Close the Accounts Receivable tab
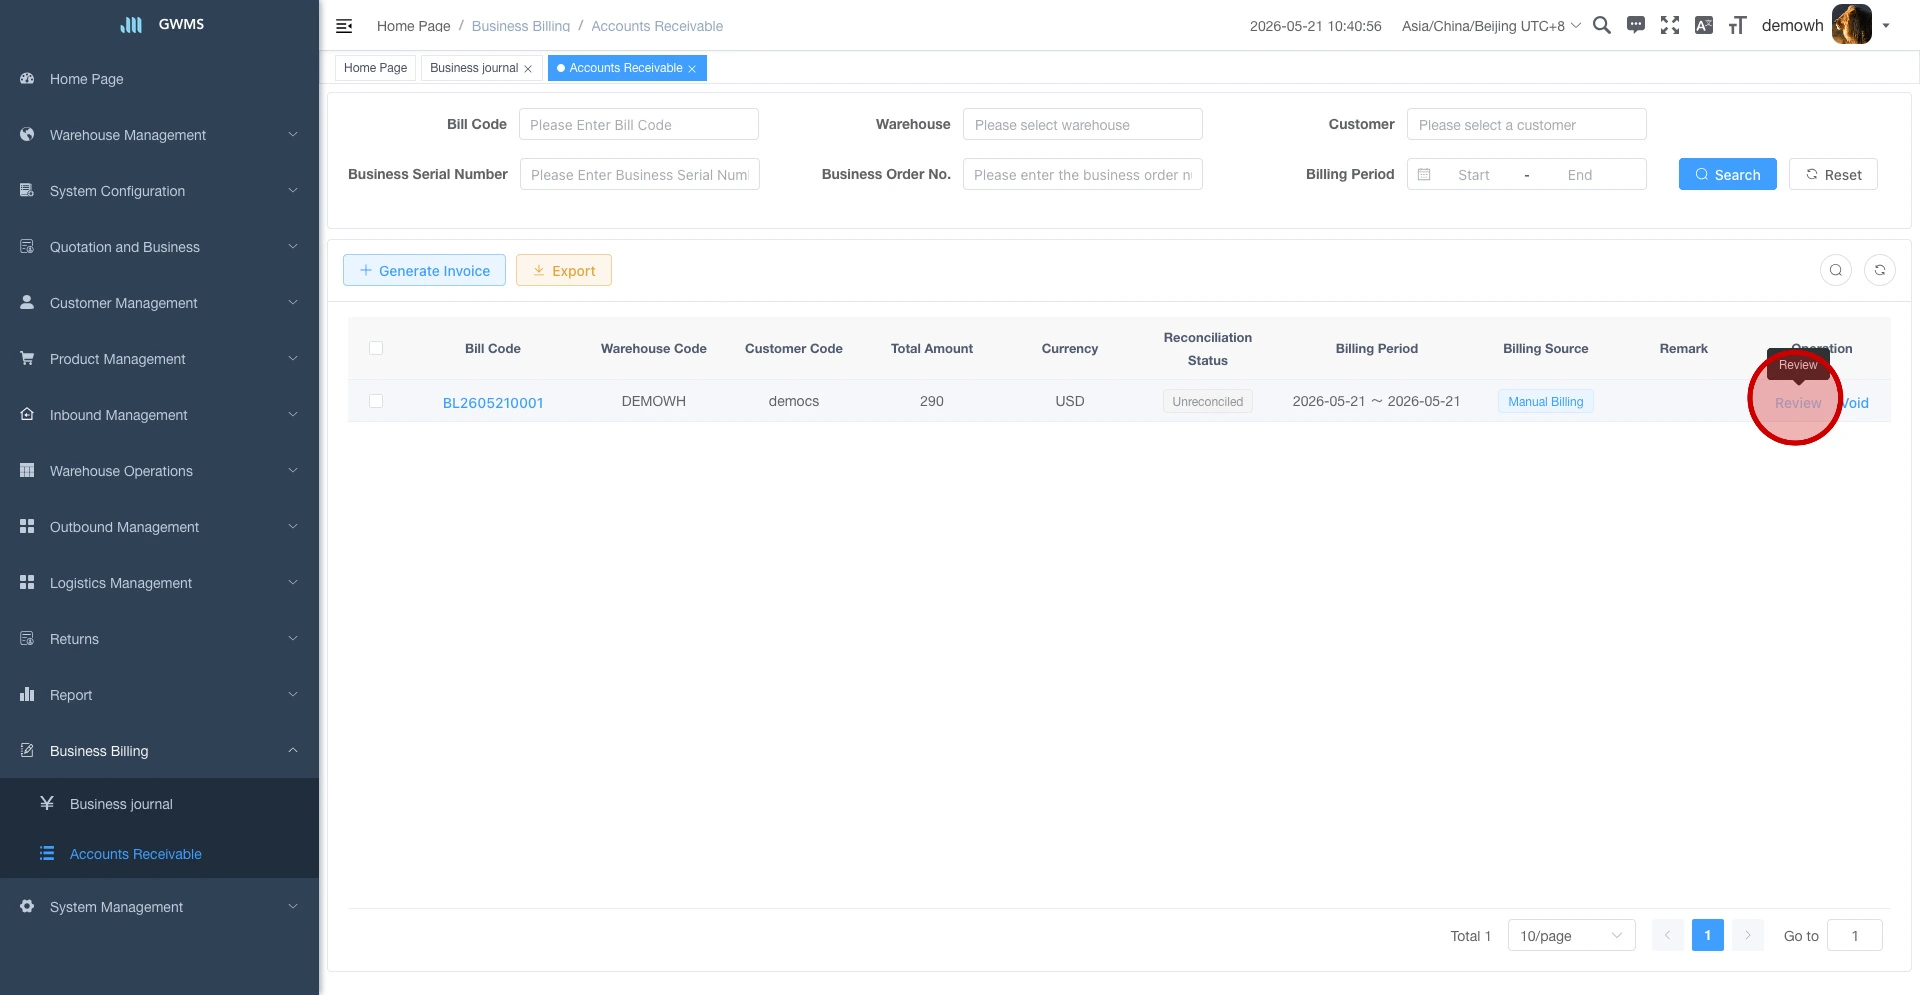Image resolution: width=1920 pixels, height=995 pixels. [692, 69]
